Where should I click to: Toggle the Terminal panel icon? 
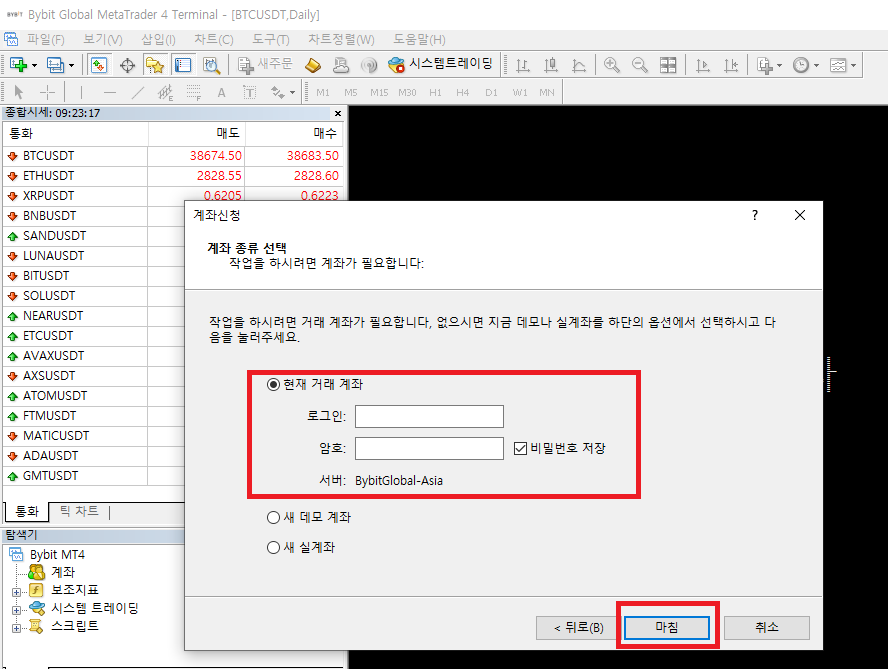(x=182, y=65)
